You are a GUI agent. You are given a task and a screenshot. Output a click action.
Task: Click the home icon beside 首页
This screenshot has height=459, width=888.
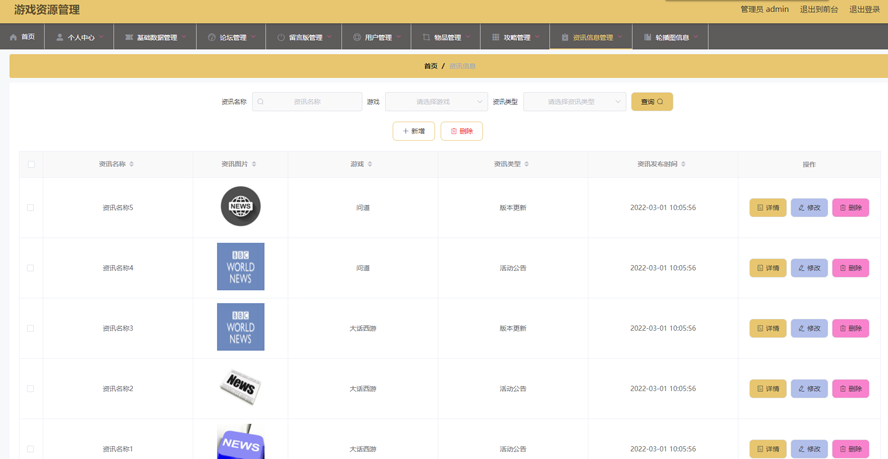click(13, 37)
